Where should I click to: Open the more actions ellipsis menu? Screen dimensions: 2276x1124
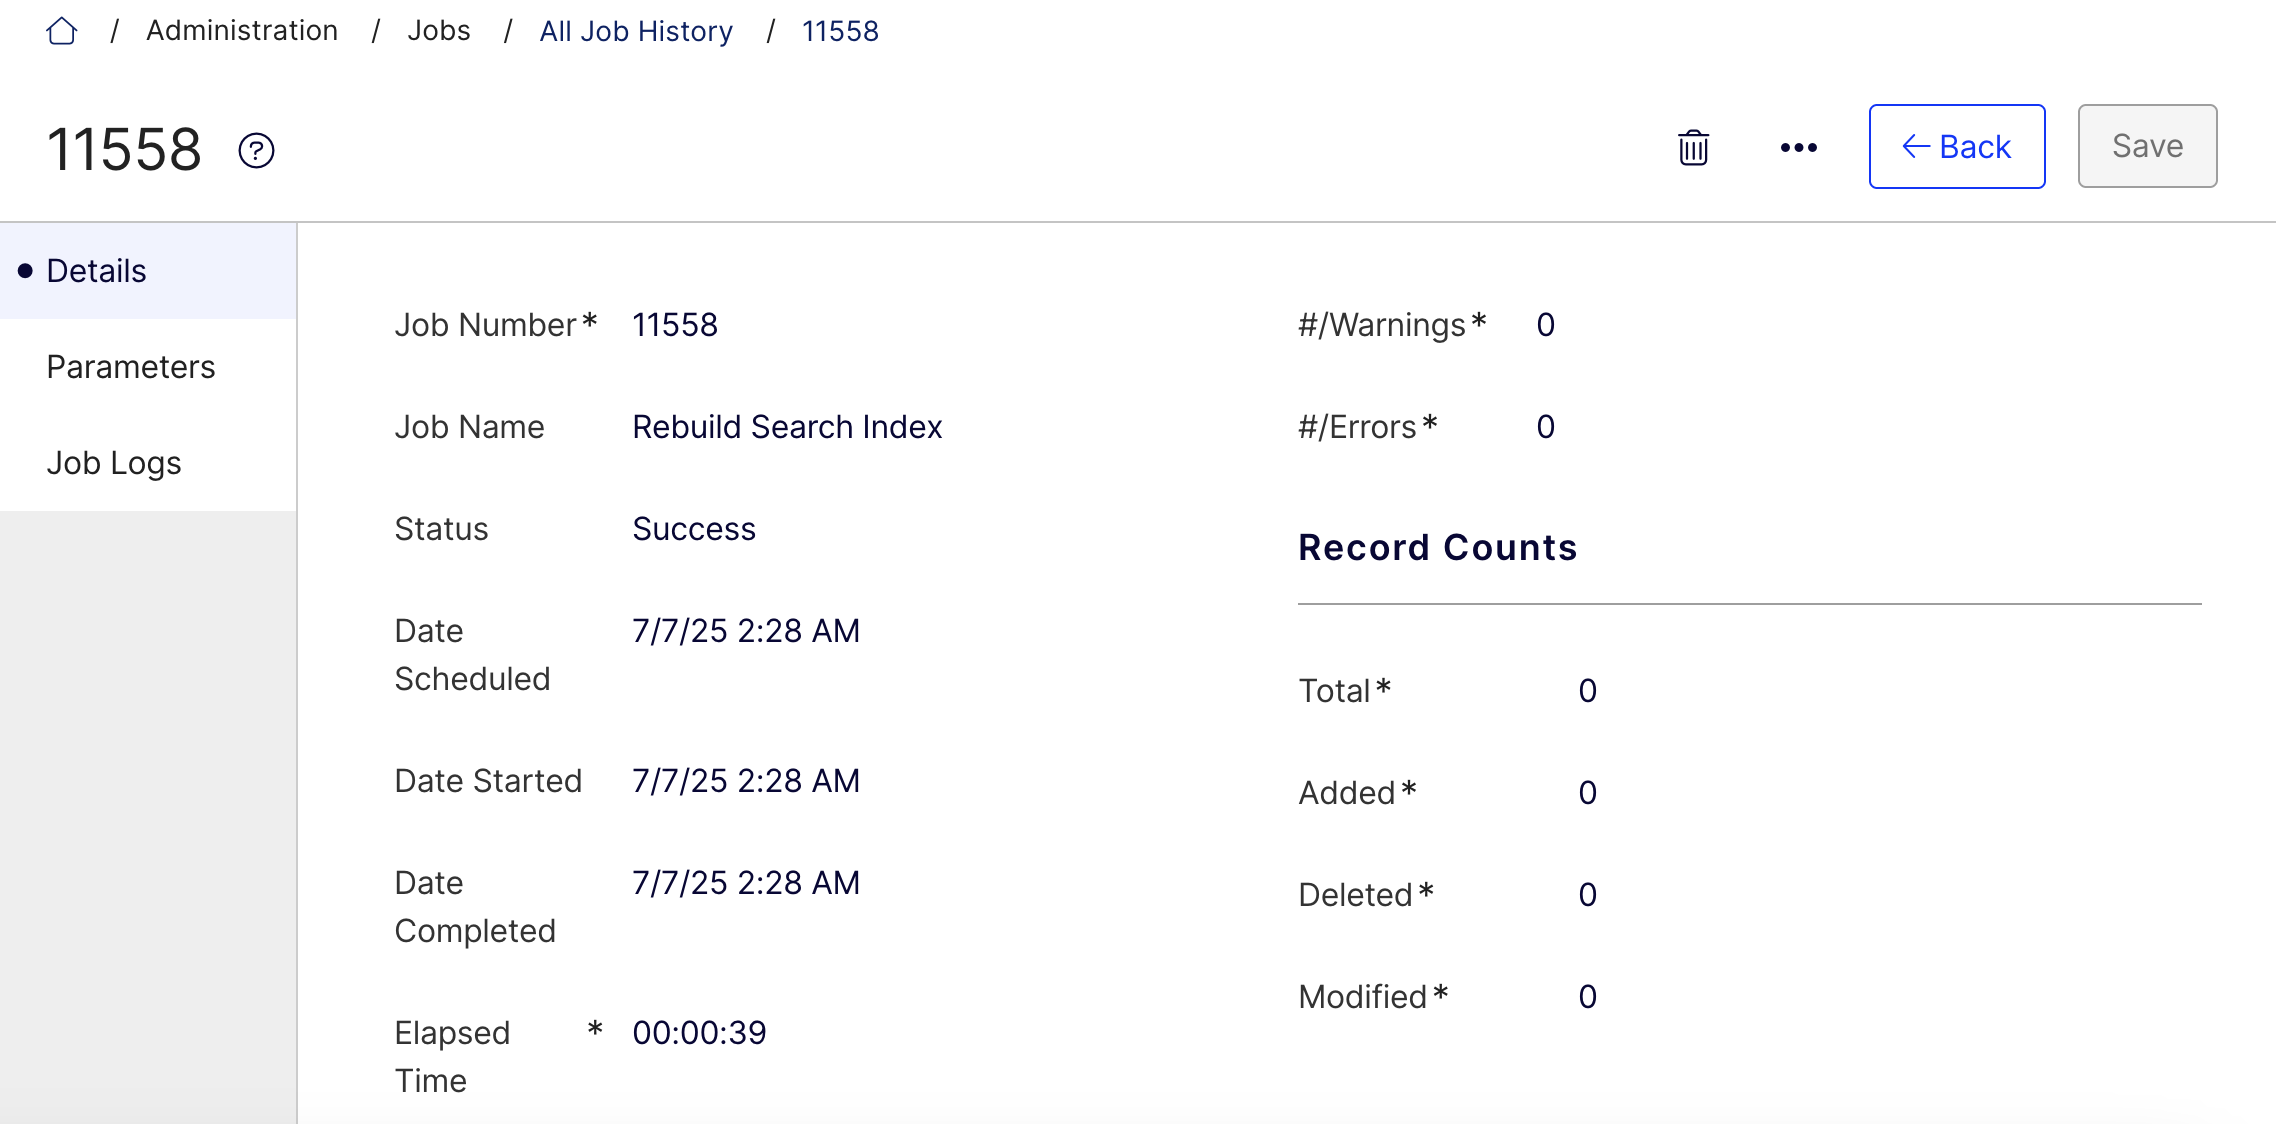pyautogui.click(x=1797, y=147)
